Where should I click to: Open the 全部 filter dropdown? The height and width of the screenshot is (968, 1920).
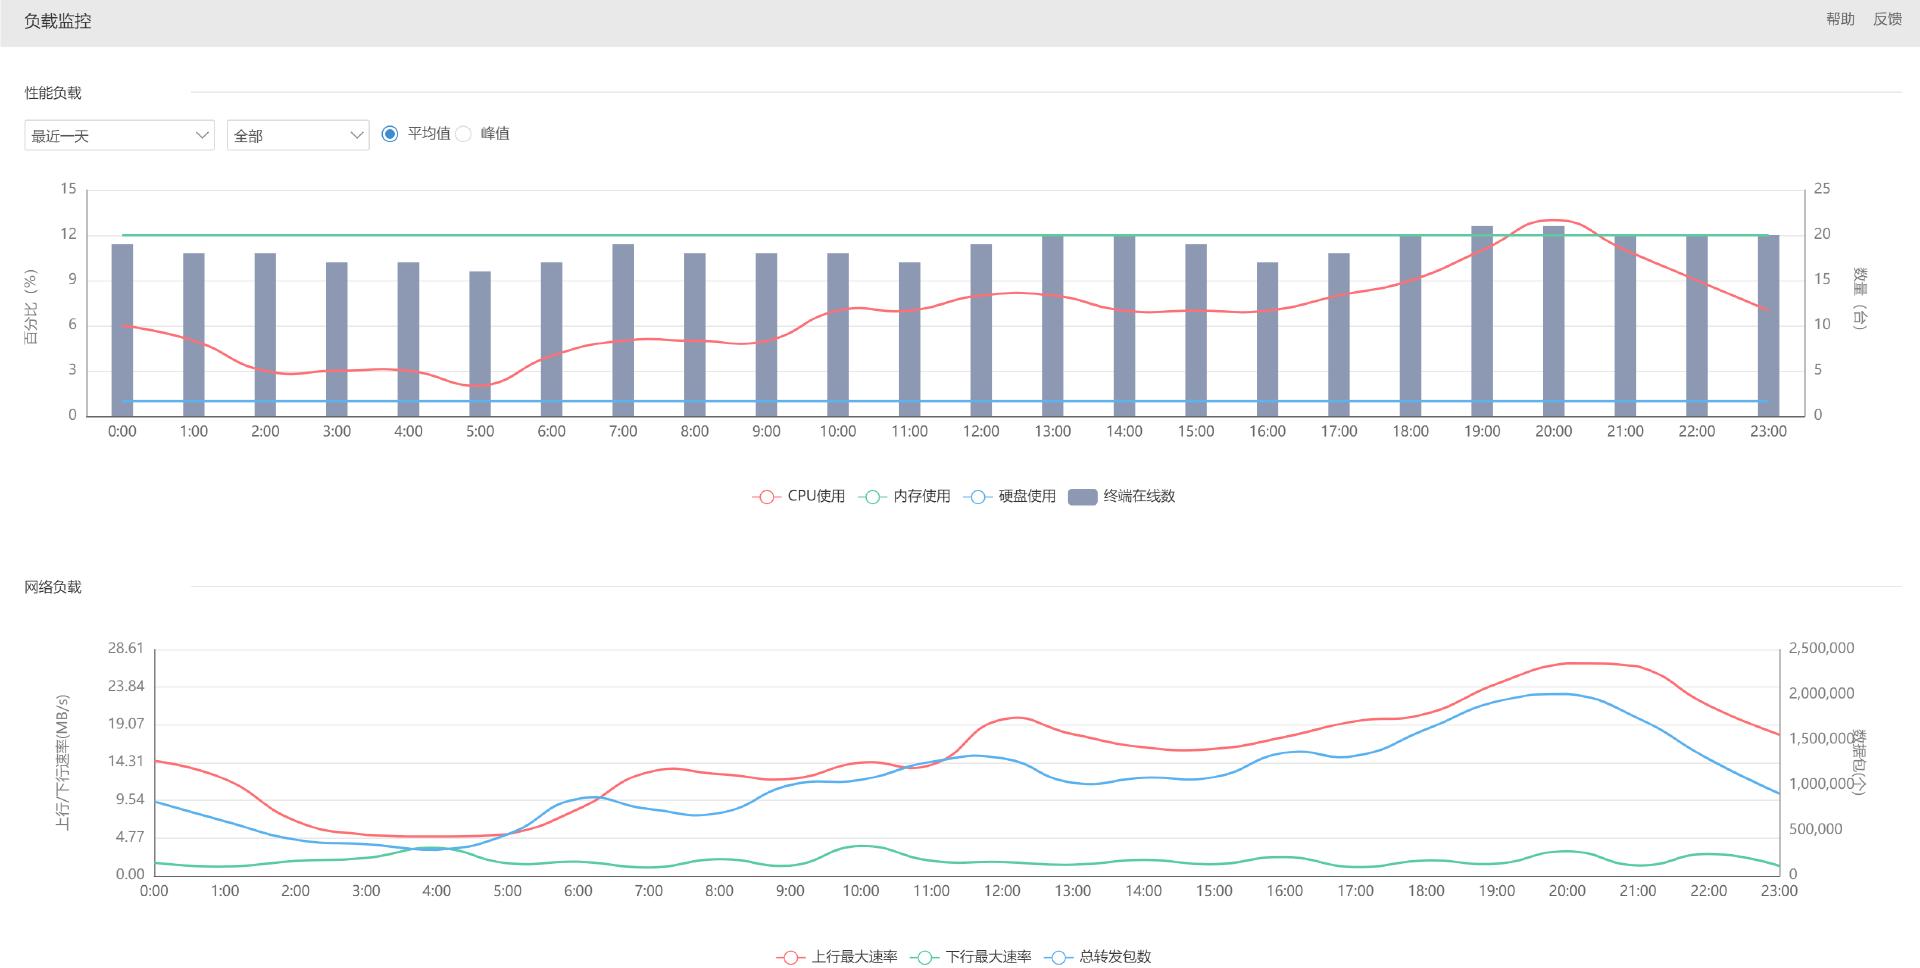coord(298,136)
